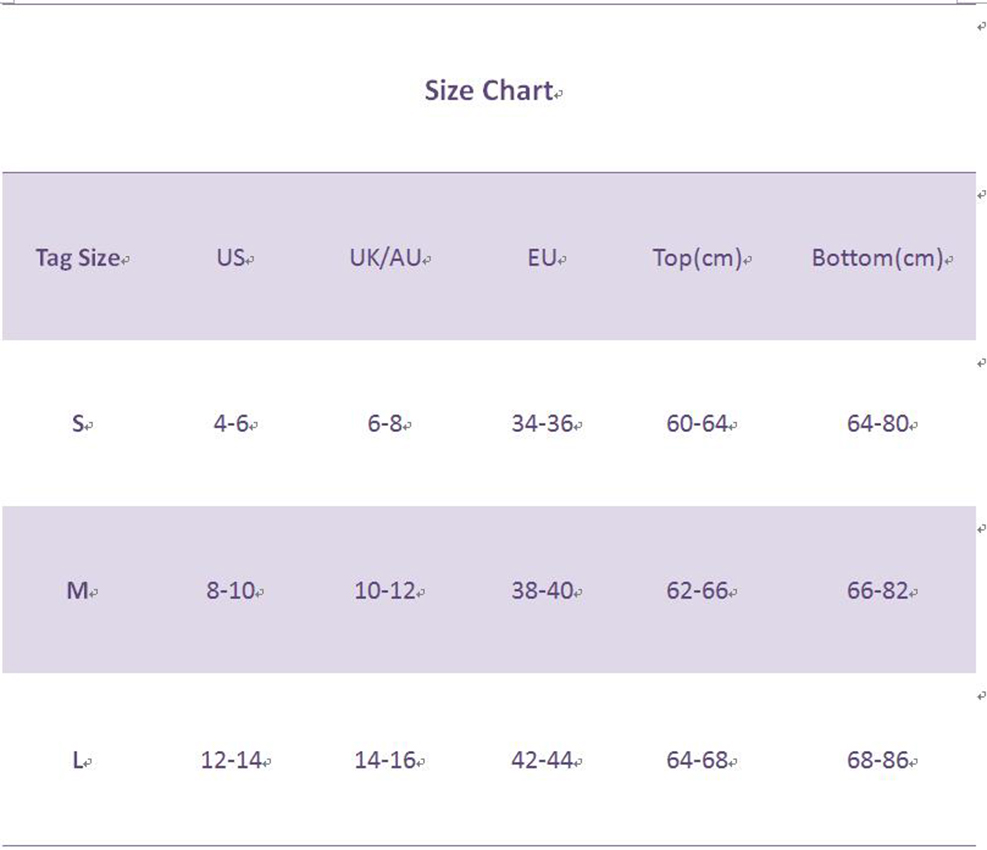Select the 12-14 US size cell
The height and width of the screenshot is (850, 987).
[232, 761]
